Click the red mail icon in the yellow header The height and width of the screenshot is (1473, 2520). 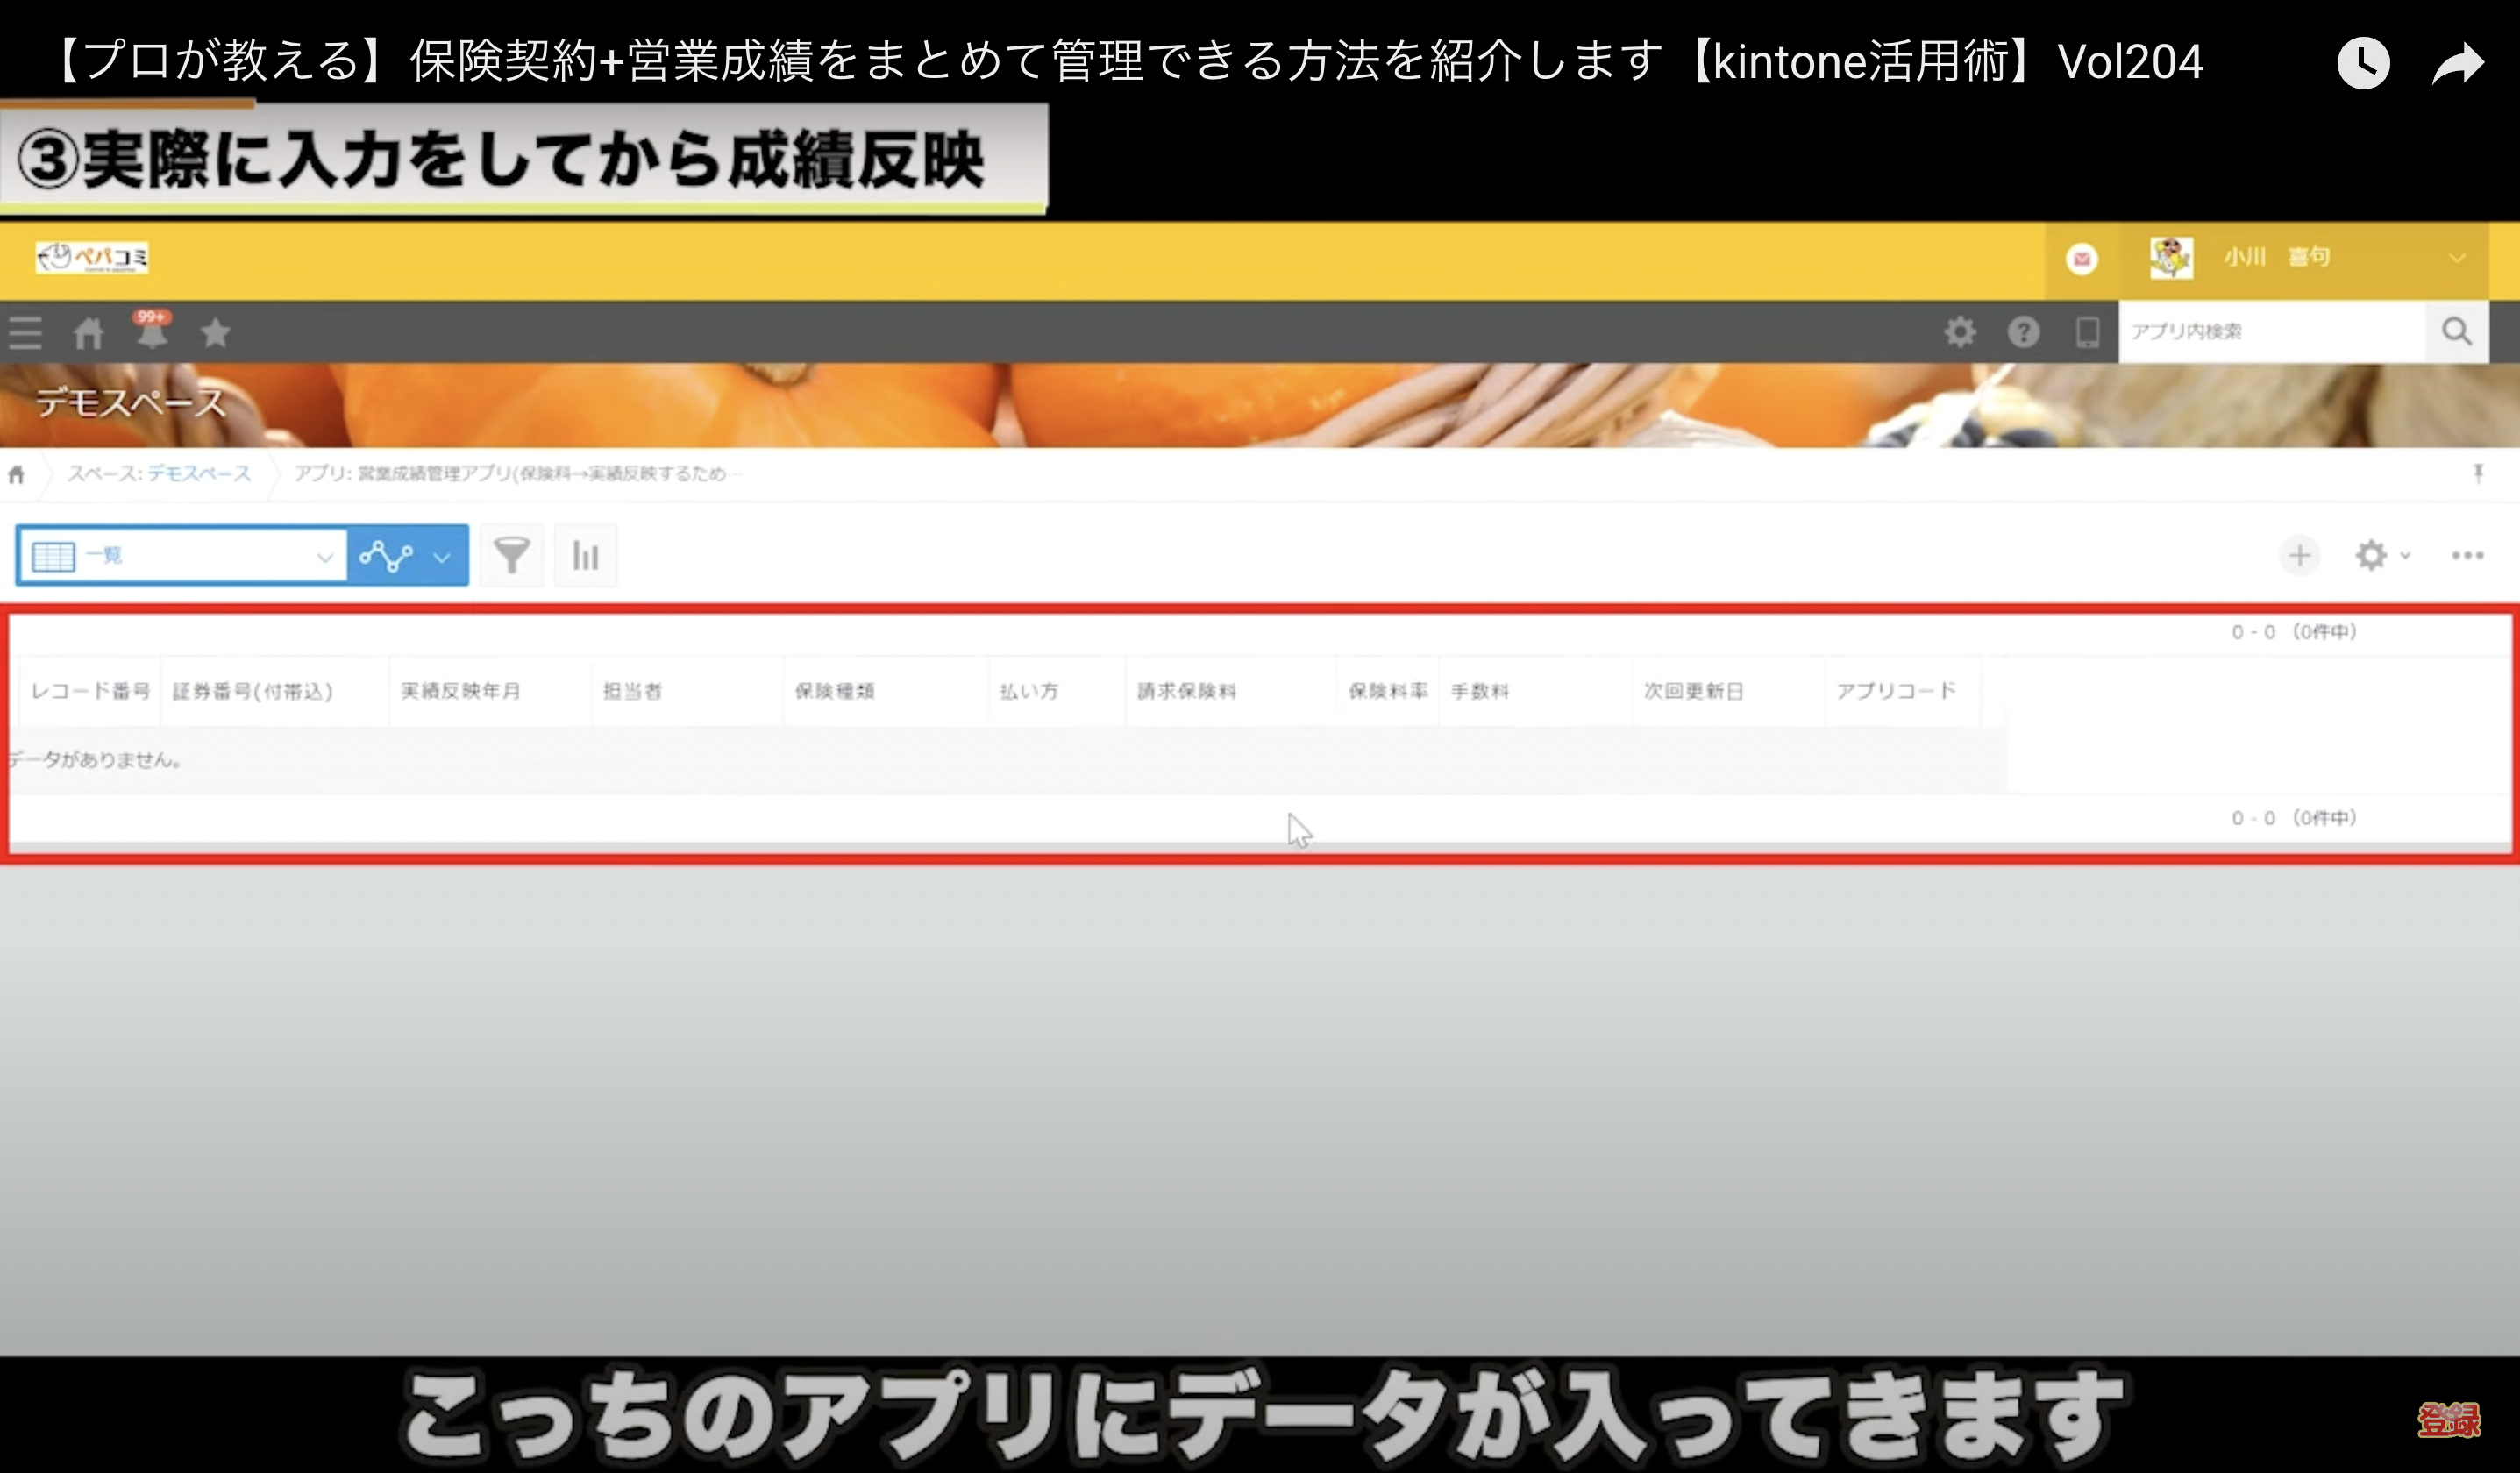tap(2082, 259)
